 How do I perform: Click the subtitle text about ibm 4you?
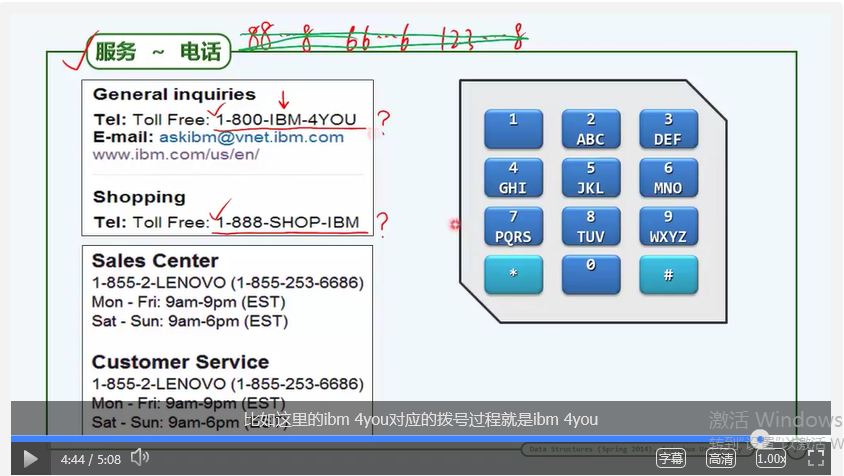[421, 419]
